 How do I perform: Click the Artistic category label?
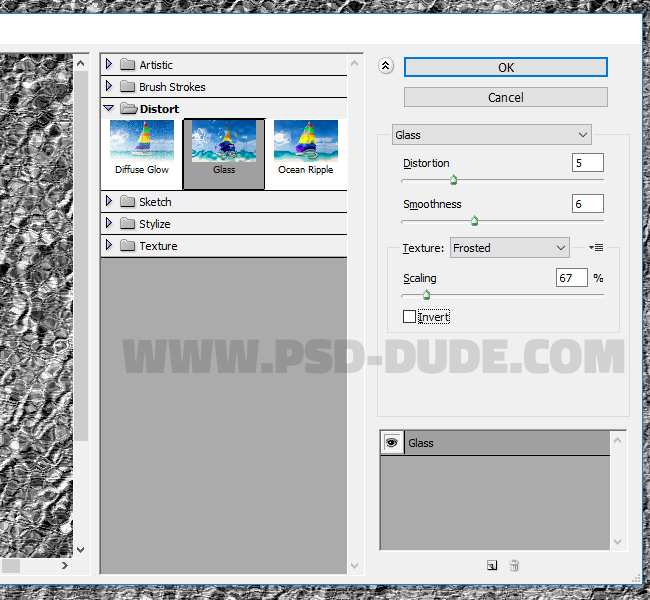[x=156, y=65]
